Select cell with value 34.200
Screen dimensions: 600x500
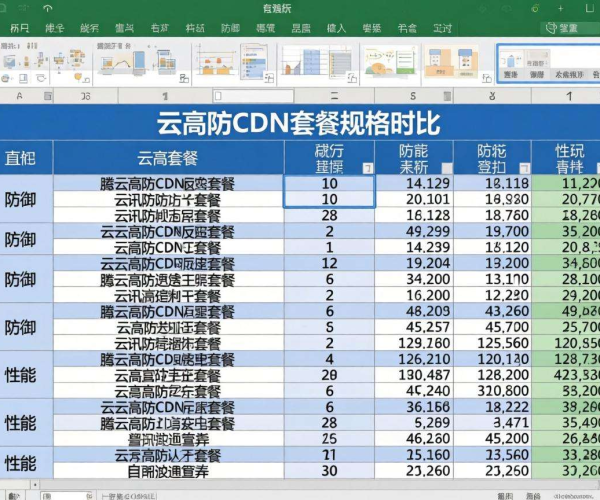coord(414,279)
